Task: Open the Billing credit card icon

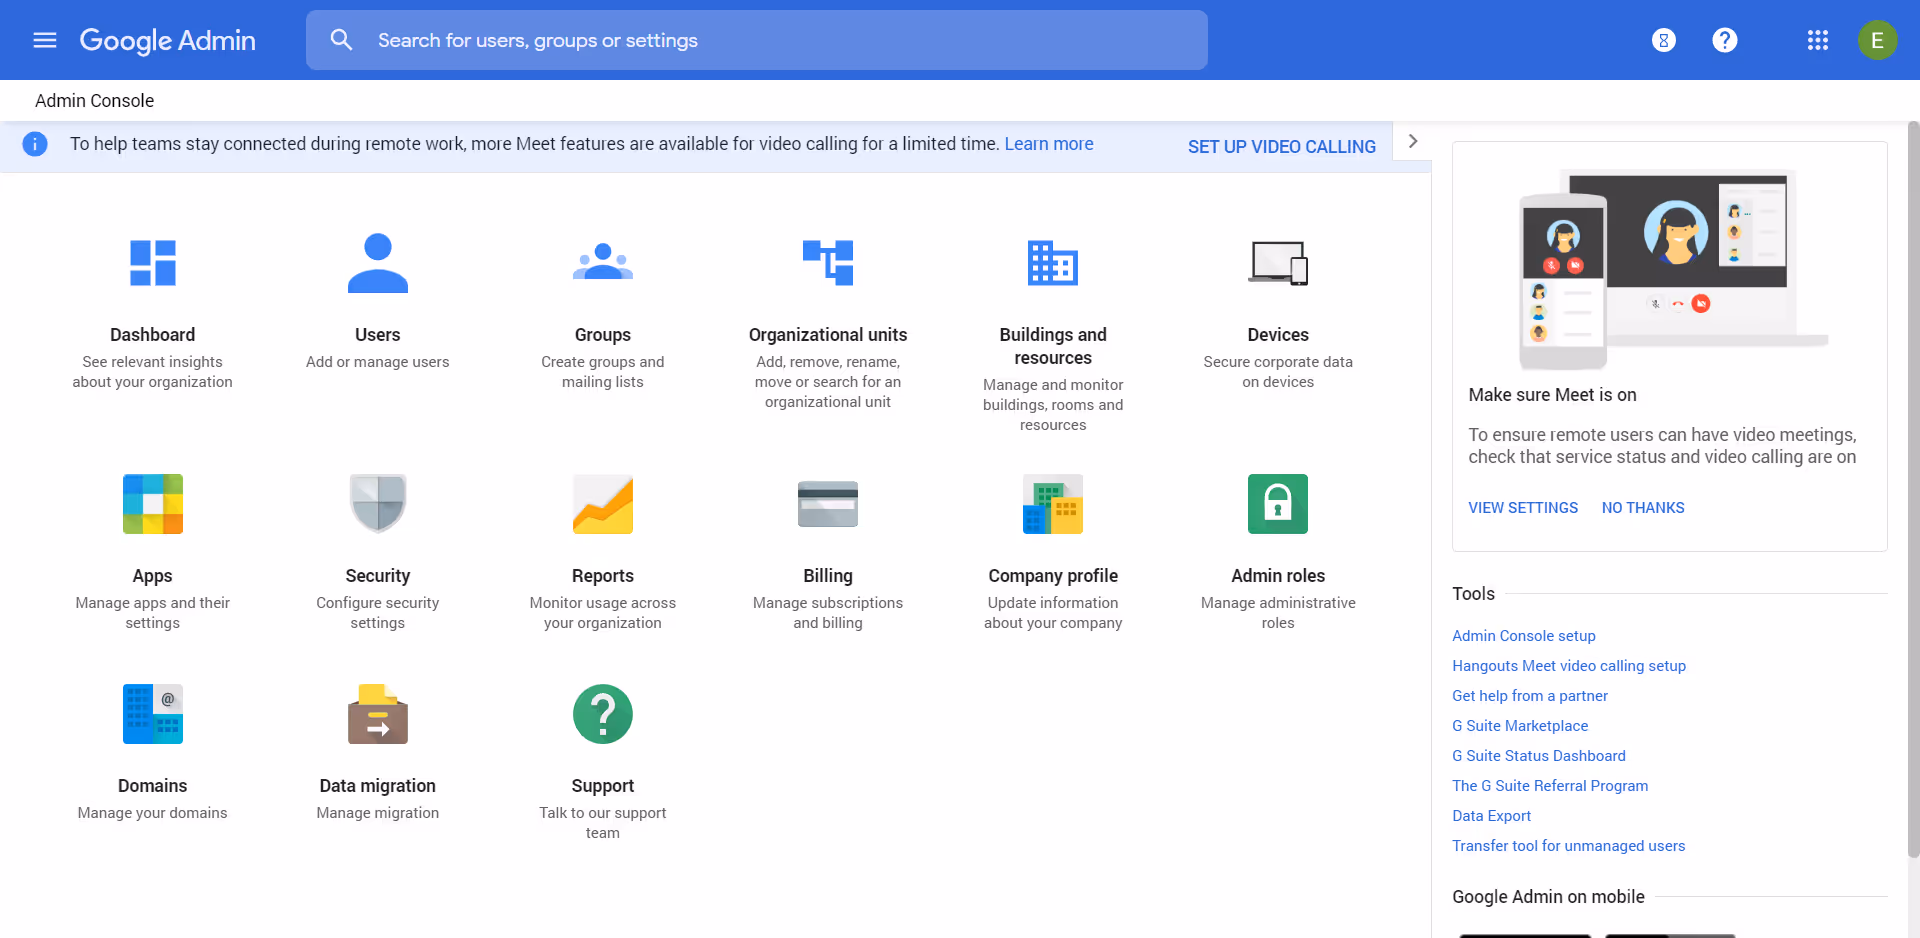Action: 828,504
